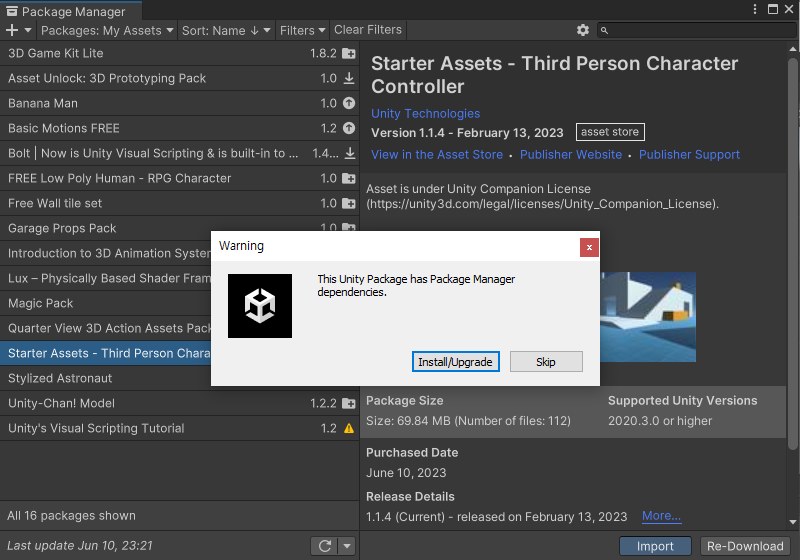
Task: Click the asset store tag
Action: [x=610, y=132]
